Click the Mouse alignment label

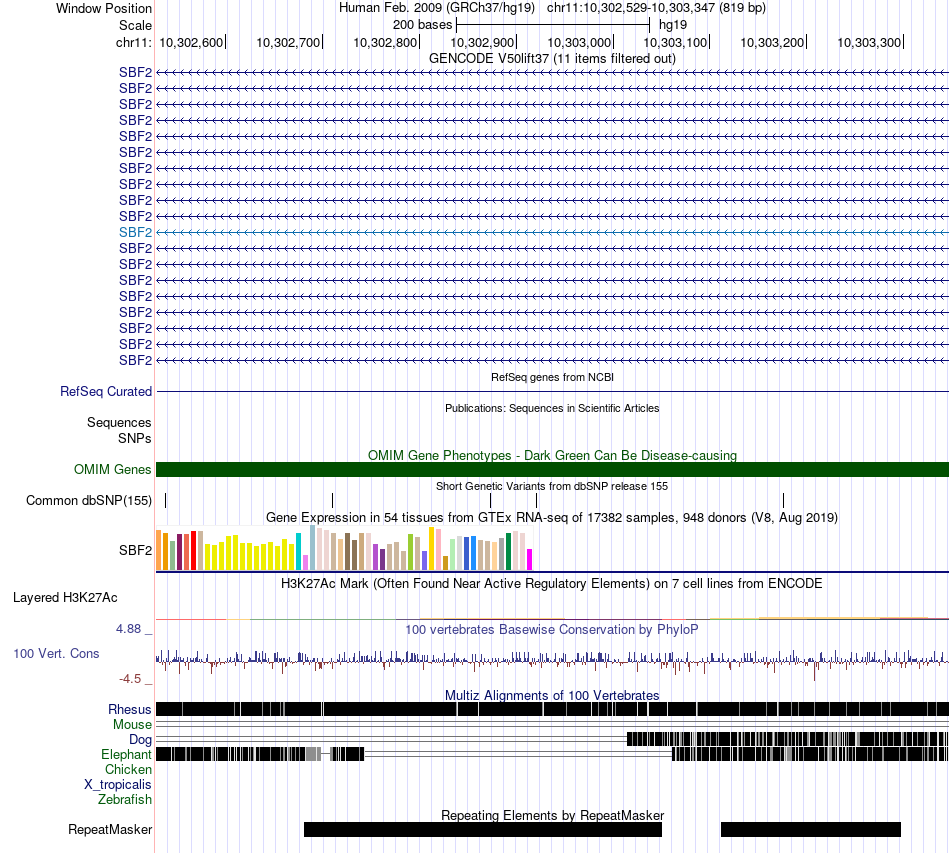(132, 725)
